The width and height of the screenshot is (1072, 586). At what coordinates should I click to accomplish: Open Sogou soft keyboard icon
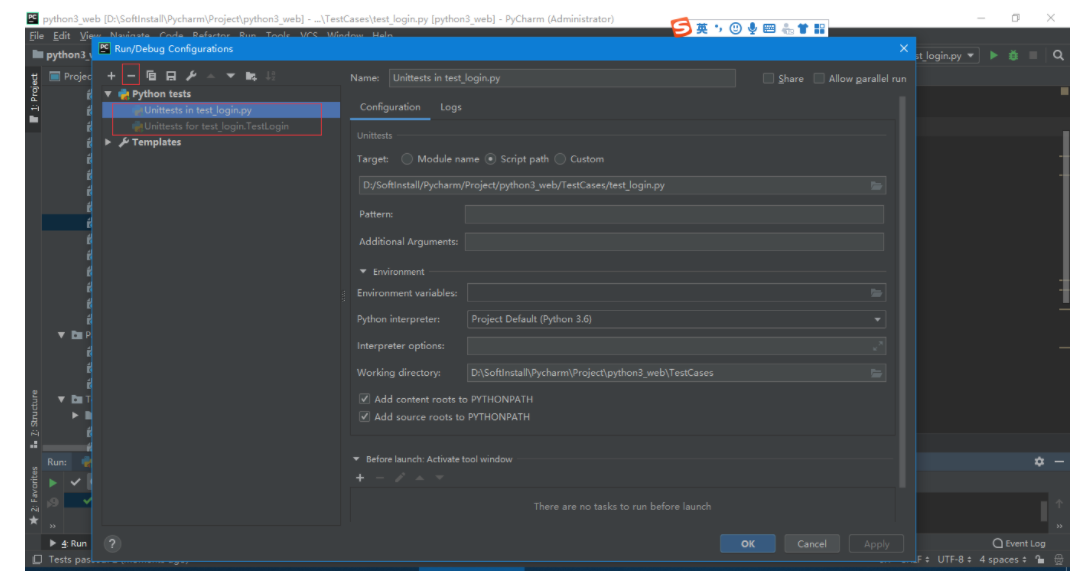click(769, 28)
